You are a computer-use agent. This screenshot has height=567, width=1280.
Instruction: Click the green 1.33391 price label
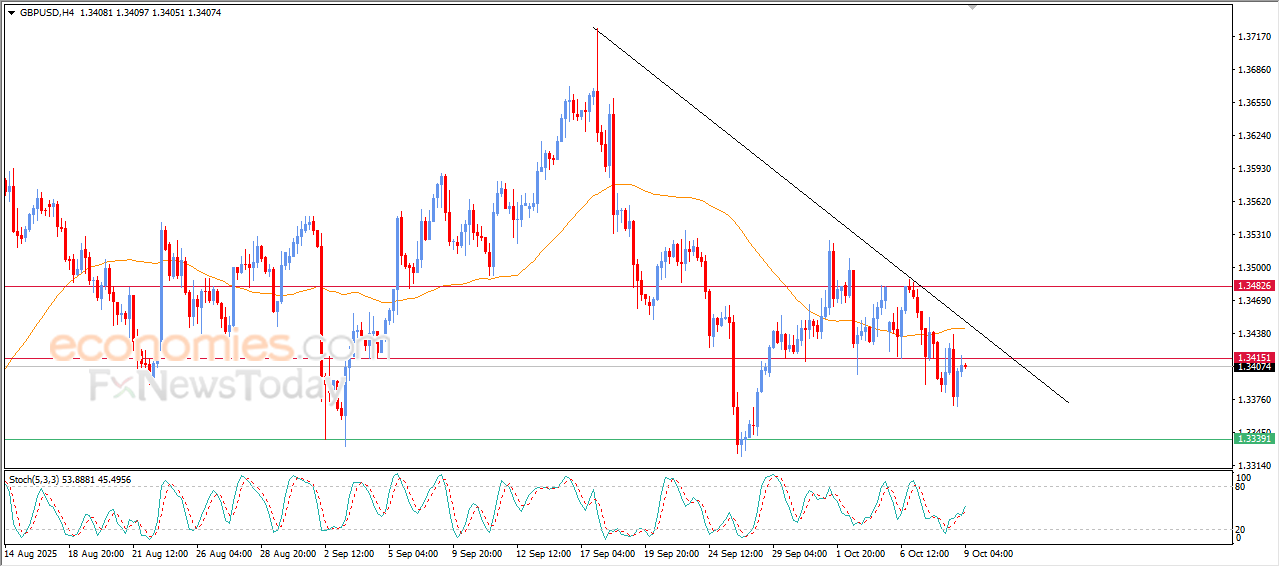1253,439
